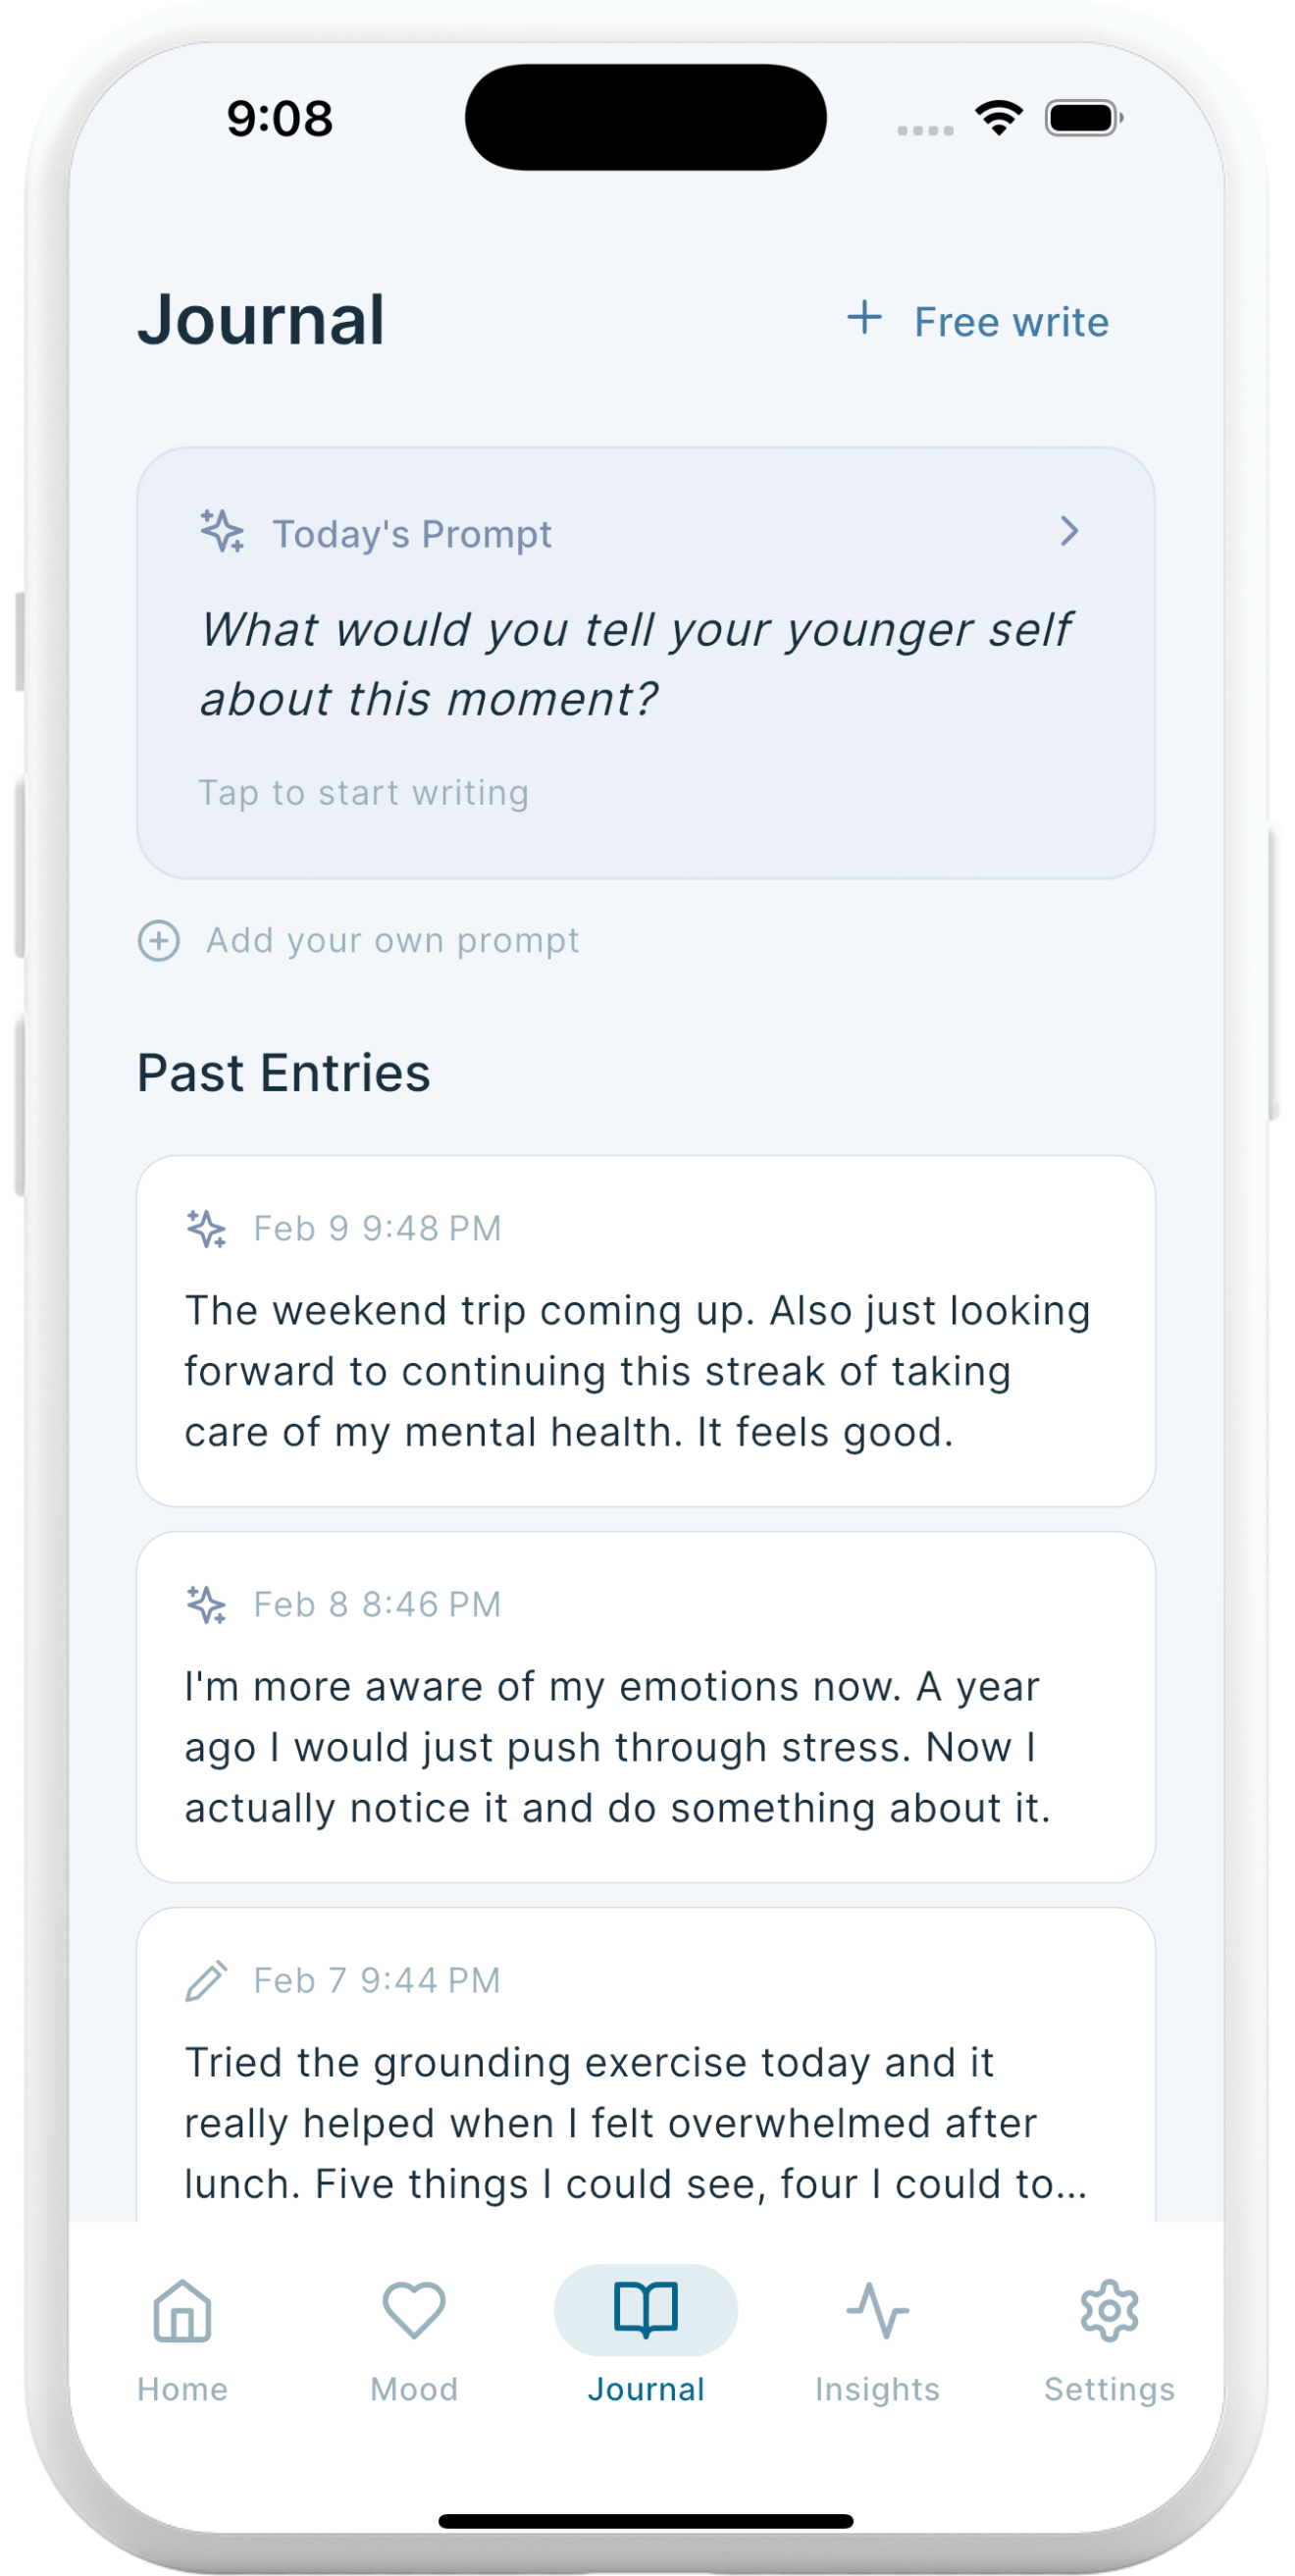Tap the Free write link
This screenshot has width=1295, height=2576.
[x=1011, y=322]
